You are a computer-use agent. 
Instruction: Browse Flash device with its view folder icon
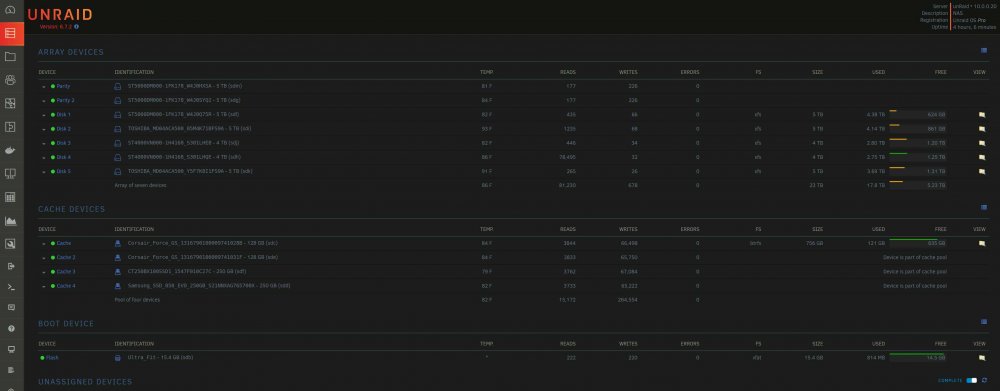click(982, 358)
